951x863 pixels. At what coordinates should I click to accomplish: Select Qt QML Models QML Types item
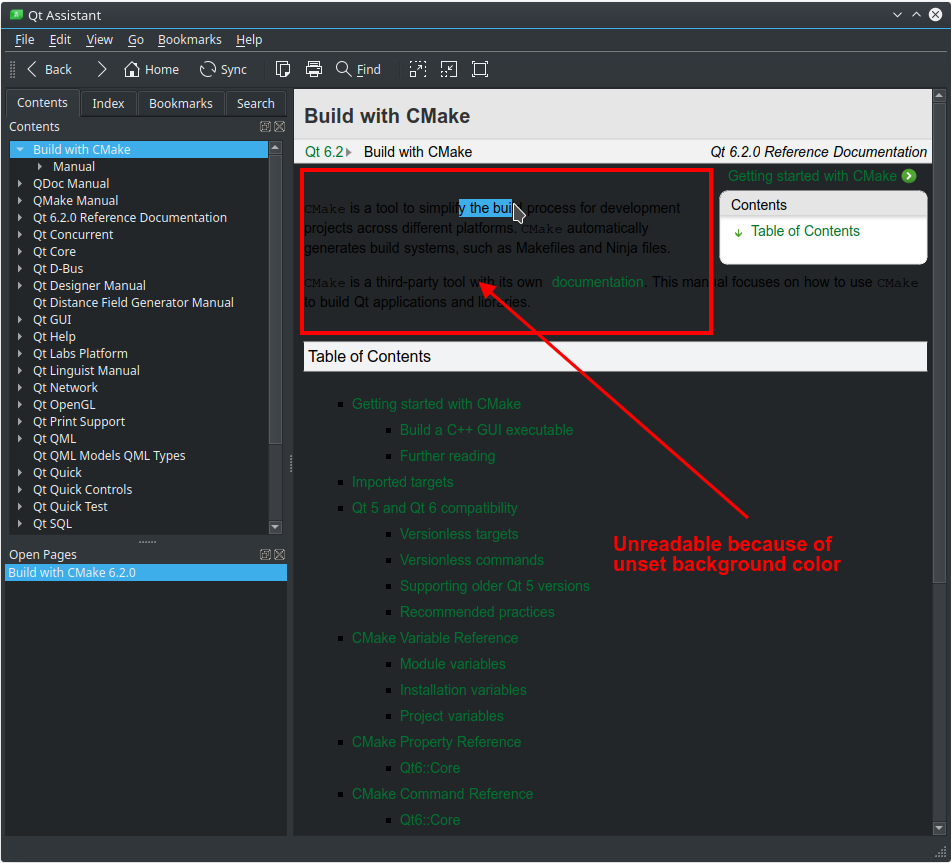tap(109, 455)
